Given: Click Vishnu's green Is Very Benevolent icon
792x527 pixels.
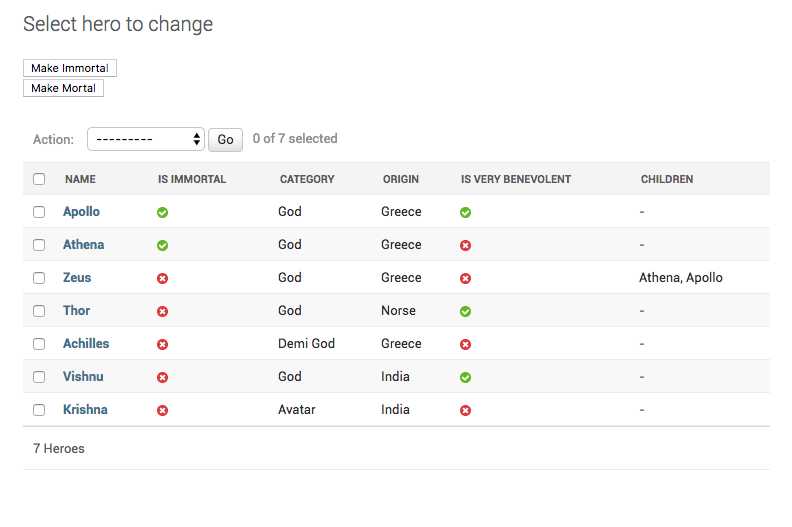Looking at the screenshot, I should [465, 377].
